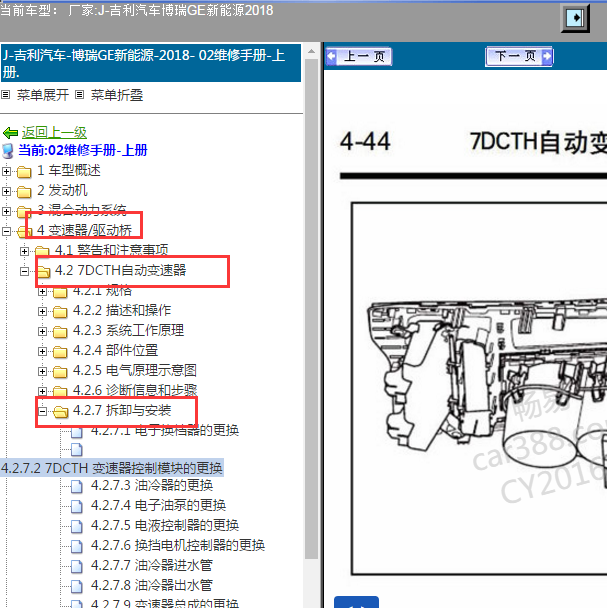Select 4 变速器/驱动桥 chapter
The image size is (607, 608).
tap(85, 230)
